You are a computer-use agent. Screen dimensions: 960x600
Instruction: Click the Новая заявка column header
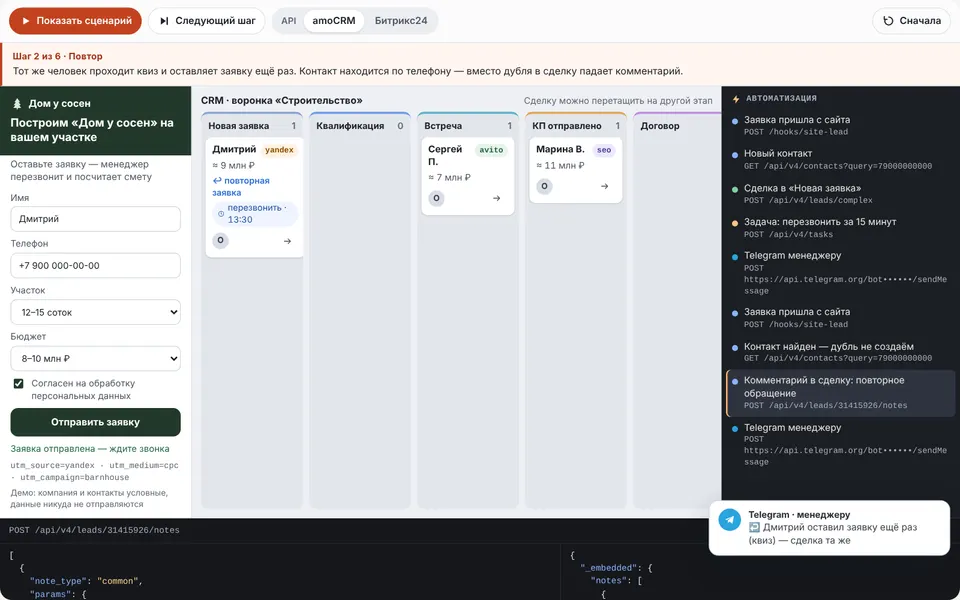(x=252, y=126)
